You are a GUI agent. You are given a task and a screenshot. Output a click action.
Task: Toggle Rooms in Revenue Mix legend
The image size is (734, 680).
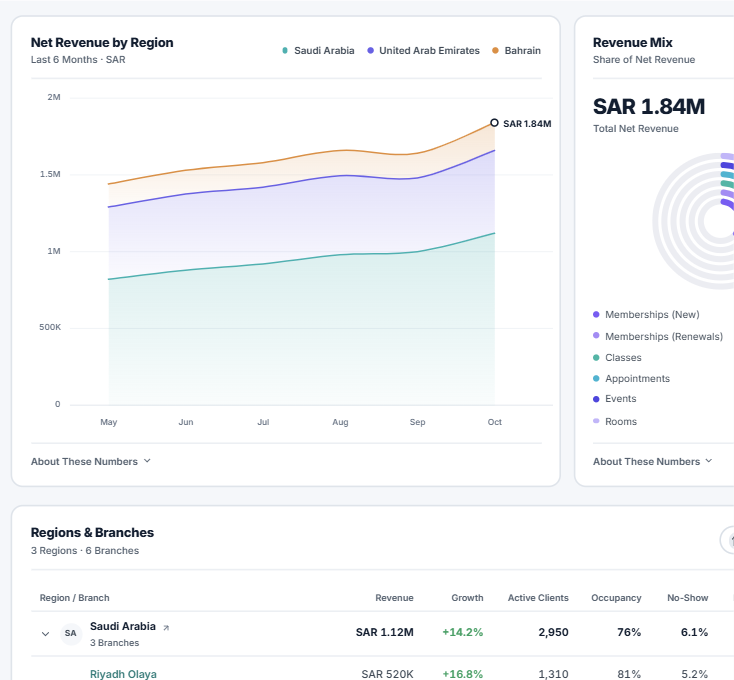coord(615,422)
